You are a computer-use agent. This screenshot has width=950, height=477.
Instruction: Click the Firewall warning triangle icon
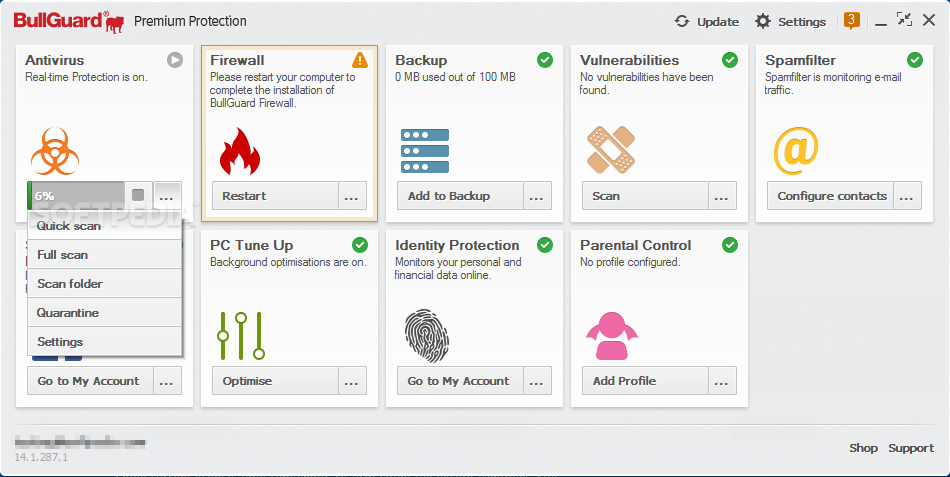pyautogui.click(x=360, y=60)
